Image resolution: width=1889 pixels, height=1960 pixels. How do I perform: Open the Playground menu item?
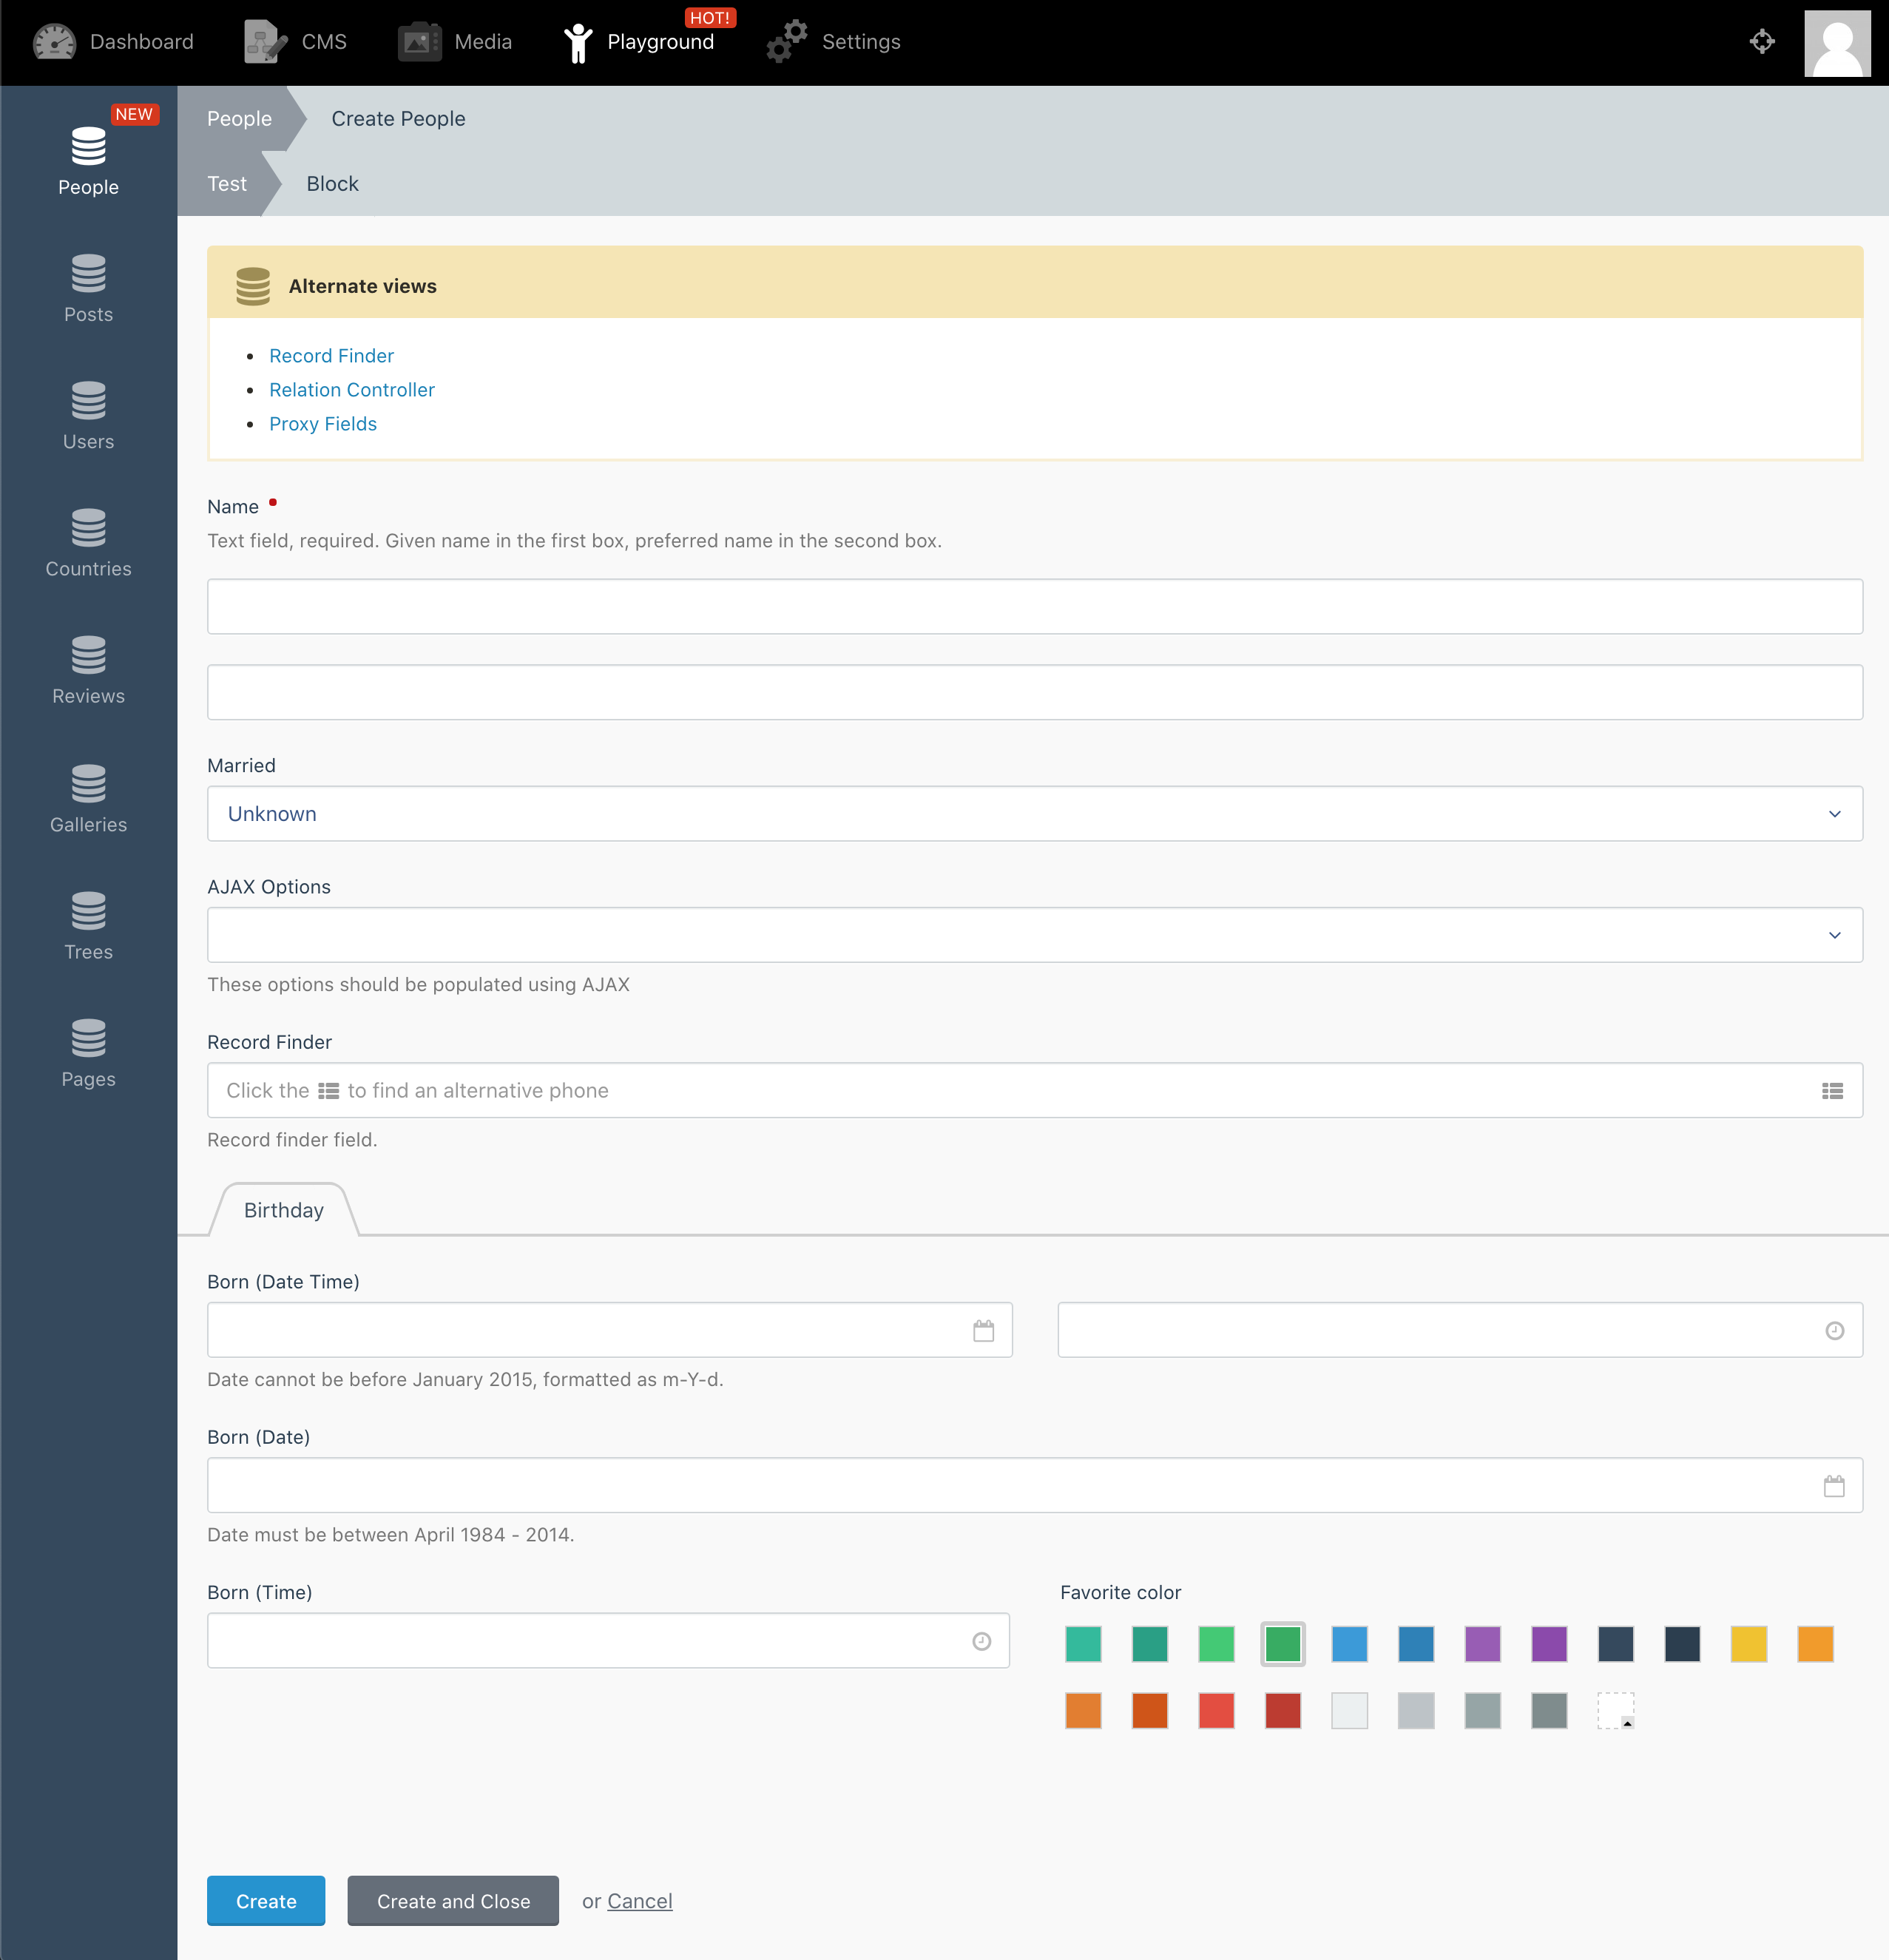(638, 42)
